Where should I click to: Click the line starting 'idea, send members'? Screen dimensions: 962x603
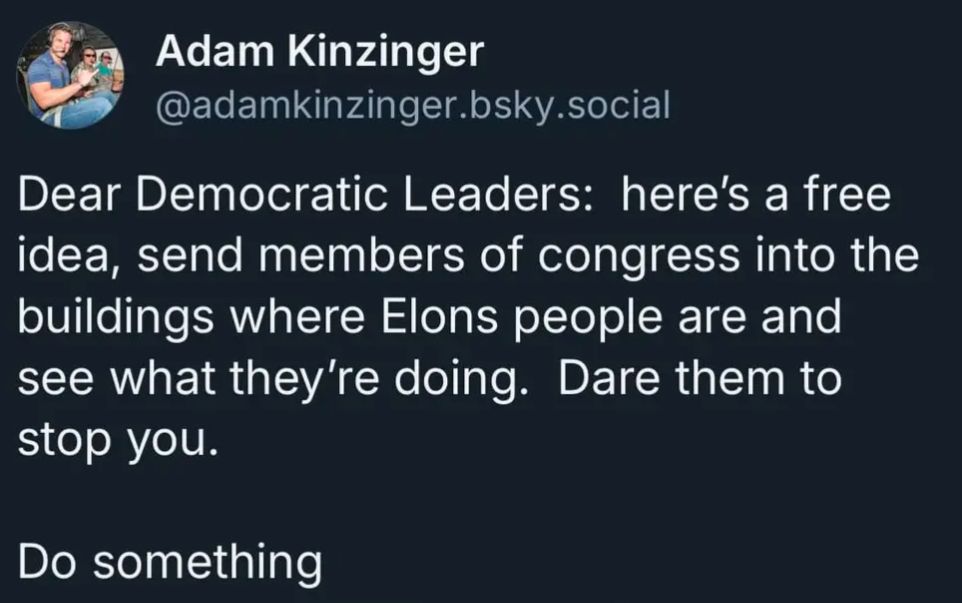[x=468, y=256]
